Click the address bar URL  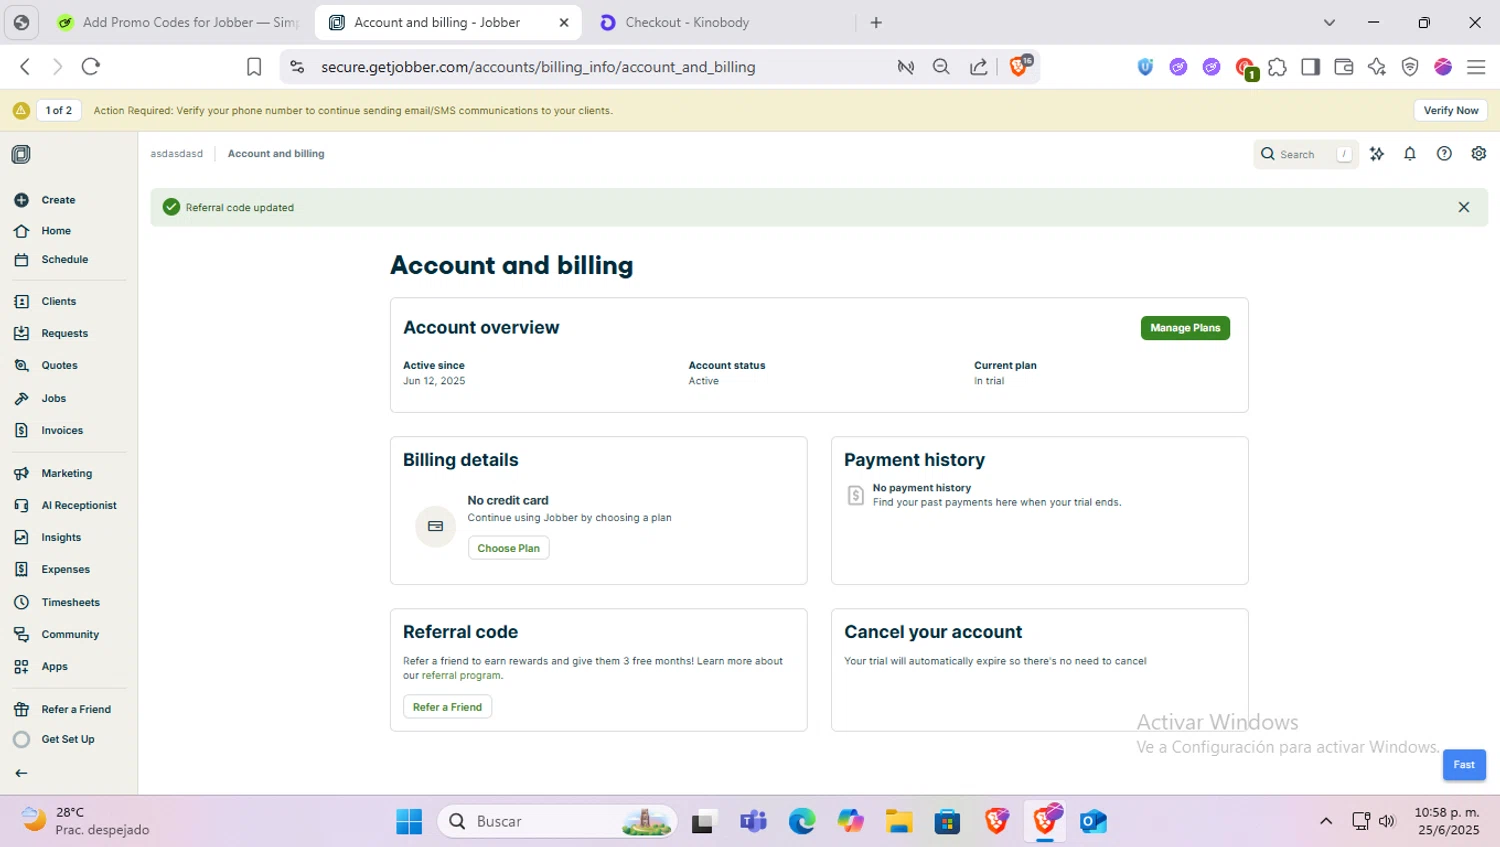click(x=538, y=67)
